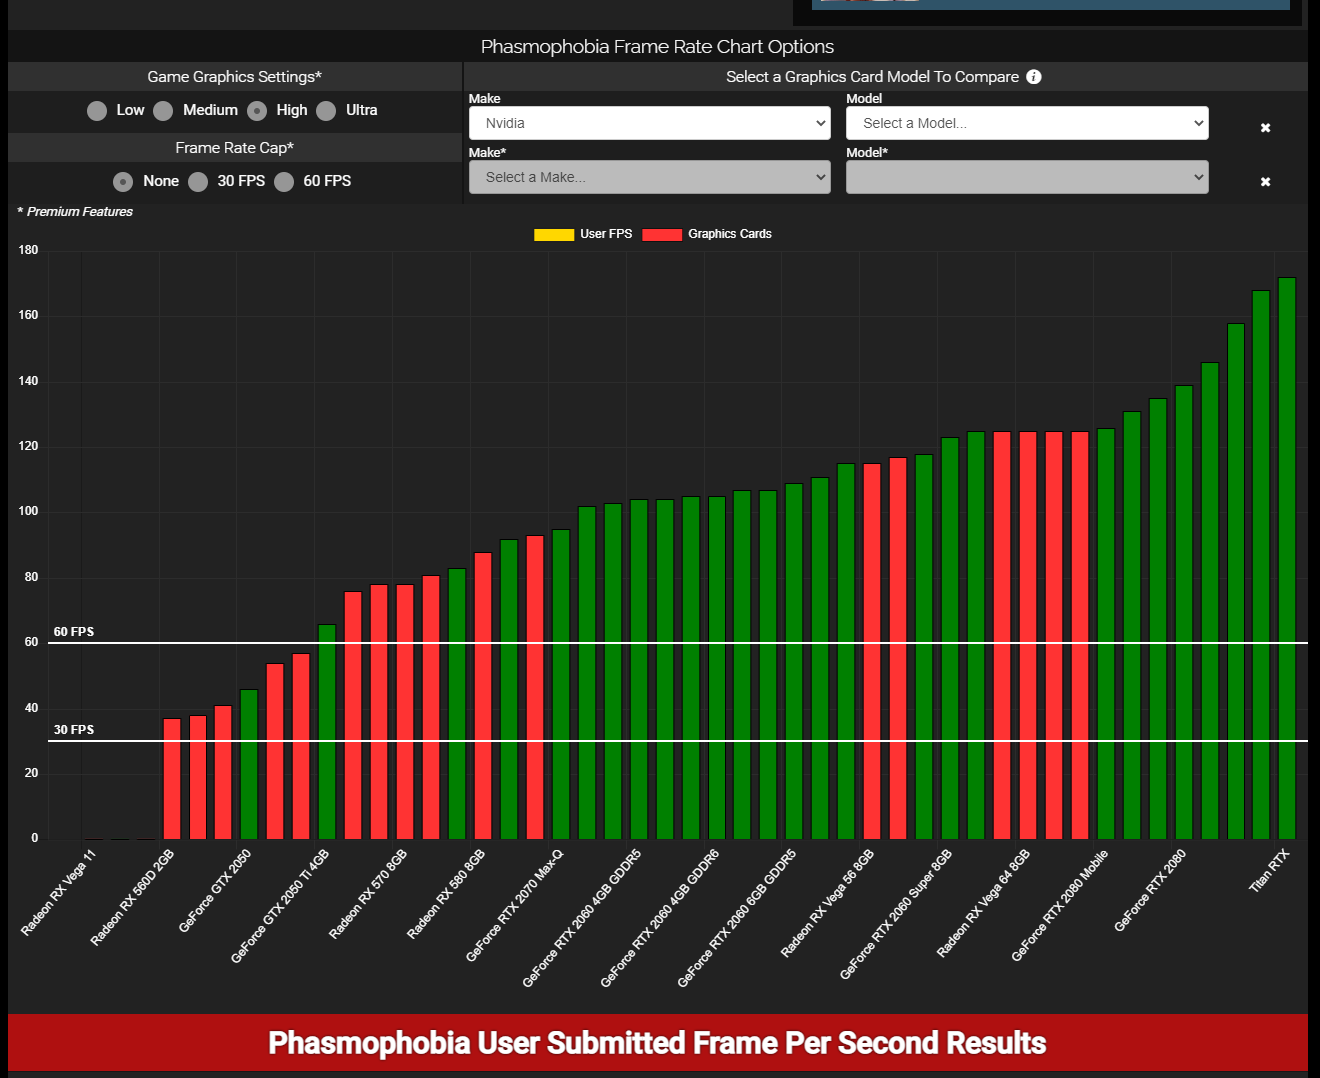The height and width of the screenshot is (1078, 1320).
Task: Click the User Submitted Frame Per Second banner
Action: point(657,1043)
